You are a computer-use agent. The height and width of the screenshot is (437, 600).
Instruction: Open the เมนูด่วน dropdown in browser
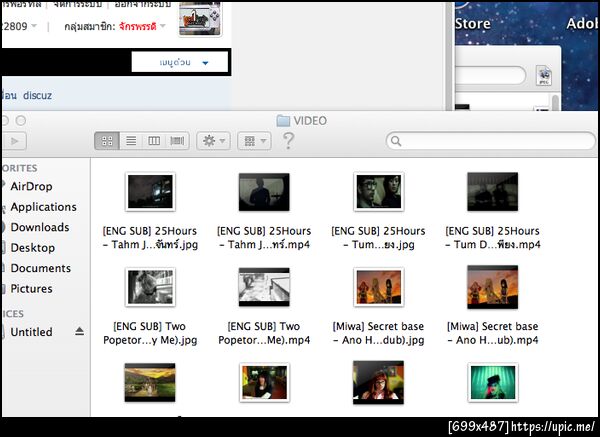180,62
